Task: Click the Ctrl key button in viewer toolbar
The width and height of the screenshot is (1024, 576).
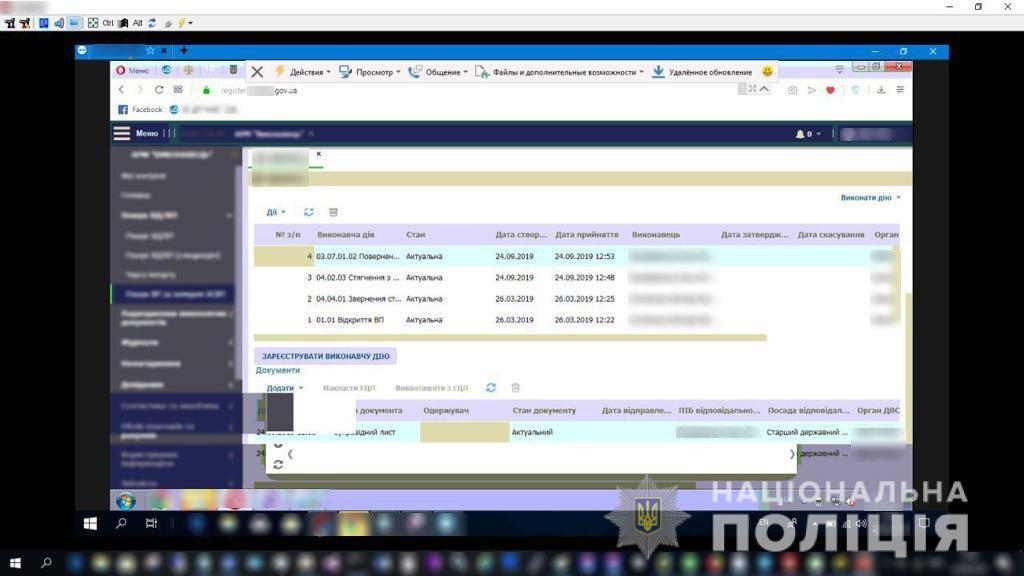Action: [108, 23]
